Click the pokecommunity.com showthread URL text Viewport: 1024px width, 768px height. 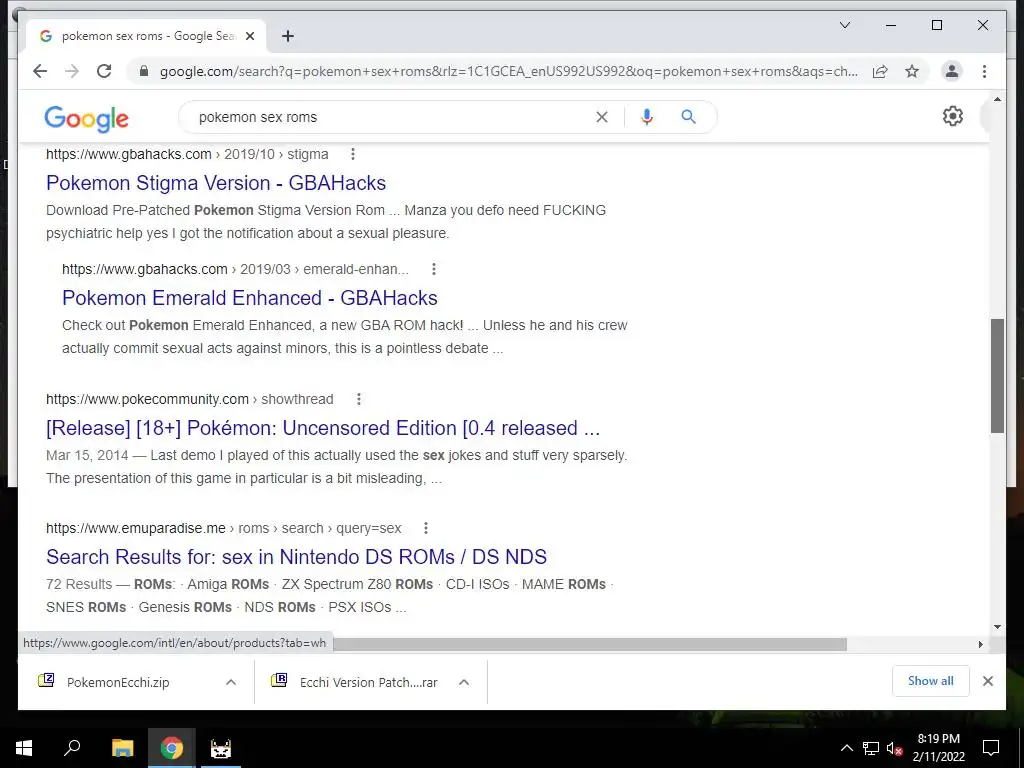pyautogui.click(x=189, y=399)
